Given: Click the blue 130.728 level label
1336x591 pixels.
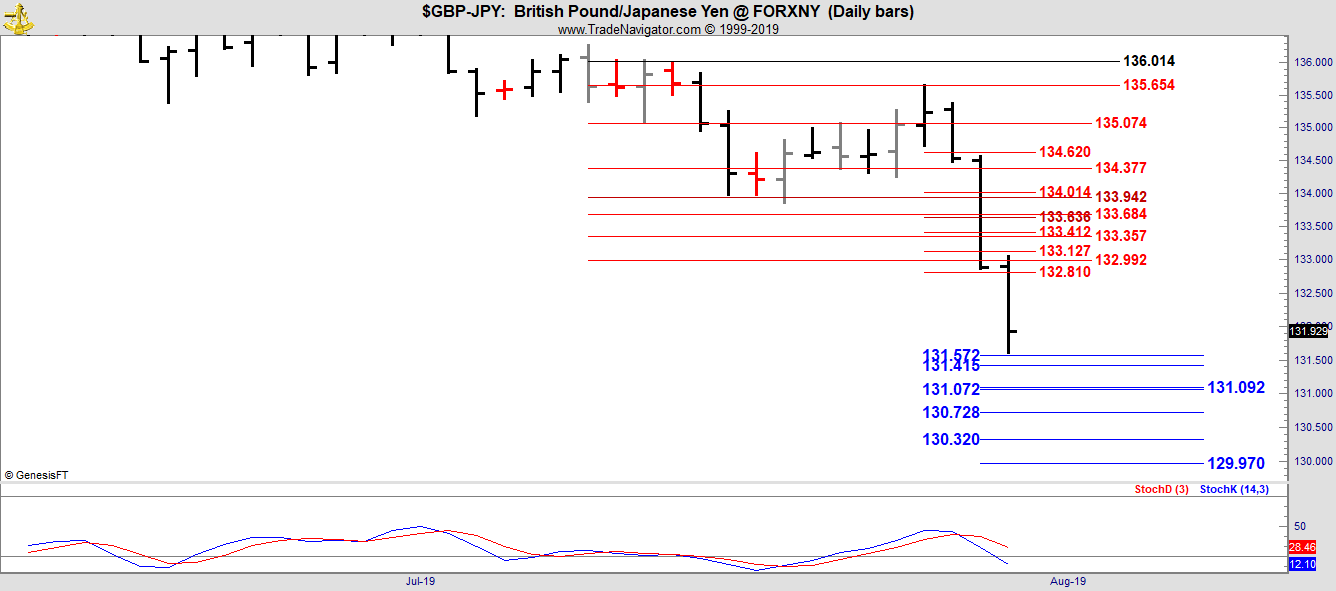Looking at the screenshot, I should point(951,413).
